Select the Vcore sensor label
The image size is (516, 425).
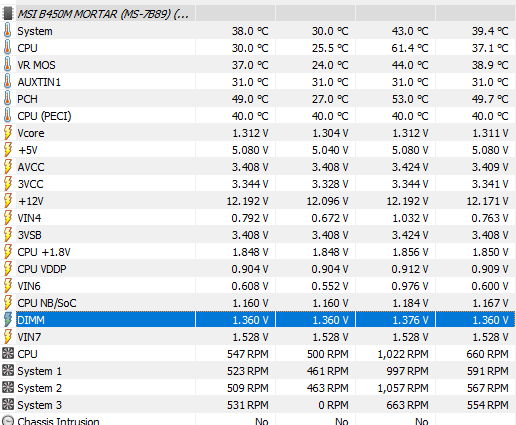tap(31, 133)
